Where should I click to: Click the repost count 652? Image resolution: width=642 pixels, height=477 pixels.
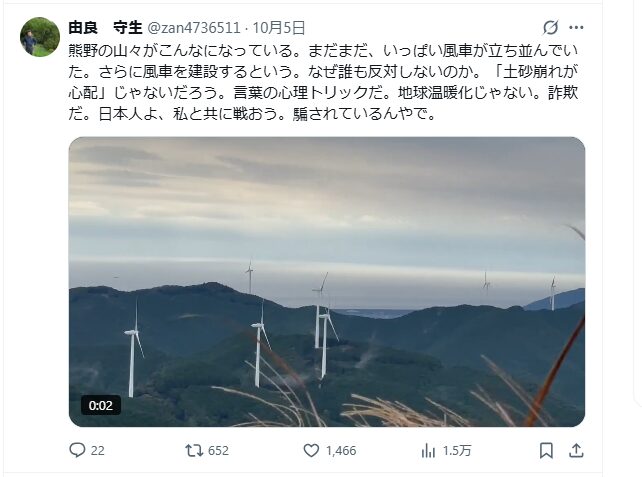click(218, 451)
